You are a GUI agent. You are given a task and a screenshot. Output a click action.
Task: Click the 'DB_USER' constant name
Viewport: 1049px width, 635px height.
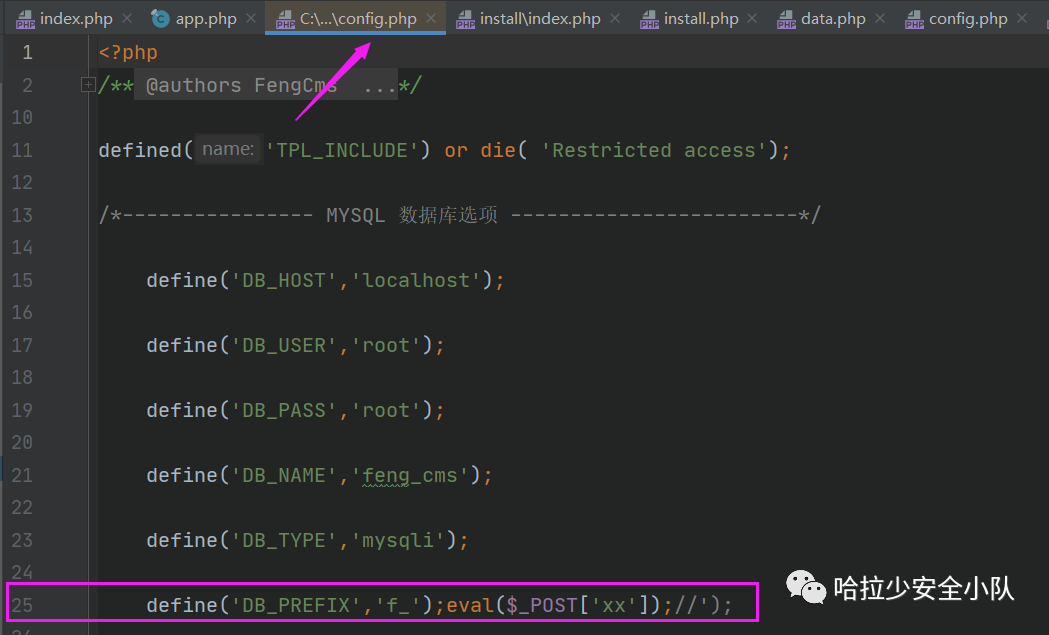pos(284,345)
